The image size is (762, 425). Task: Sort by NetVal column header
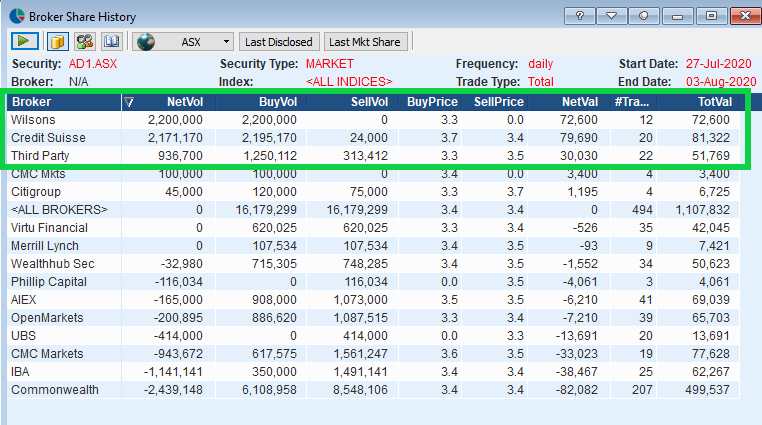569,102
